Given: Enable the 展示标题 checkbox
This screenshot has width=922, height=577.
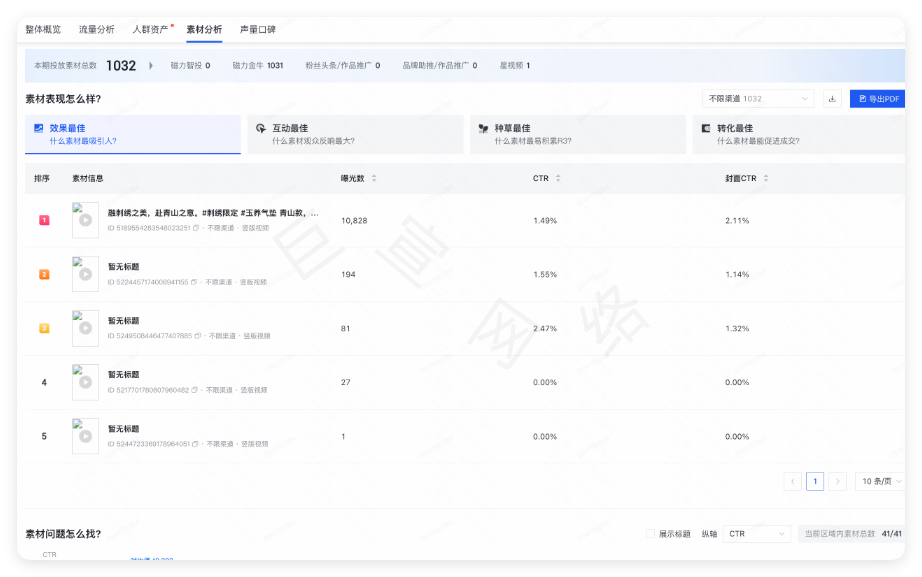Looking at the screenshot, I should pyautogui.click(x=648, y=533).
